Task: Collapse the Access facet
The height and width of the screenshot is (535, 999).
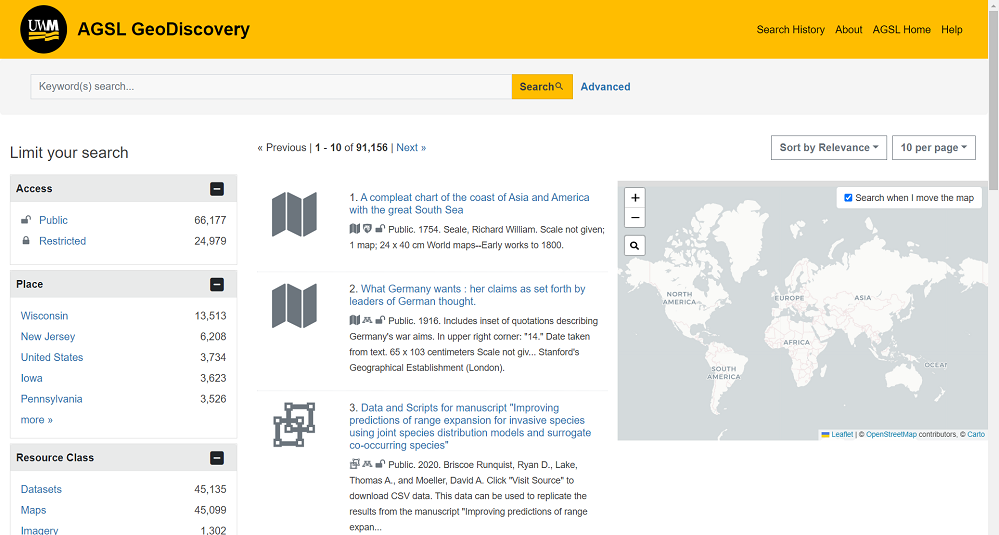Action: 217,189
